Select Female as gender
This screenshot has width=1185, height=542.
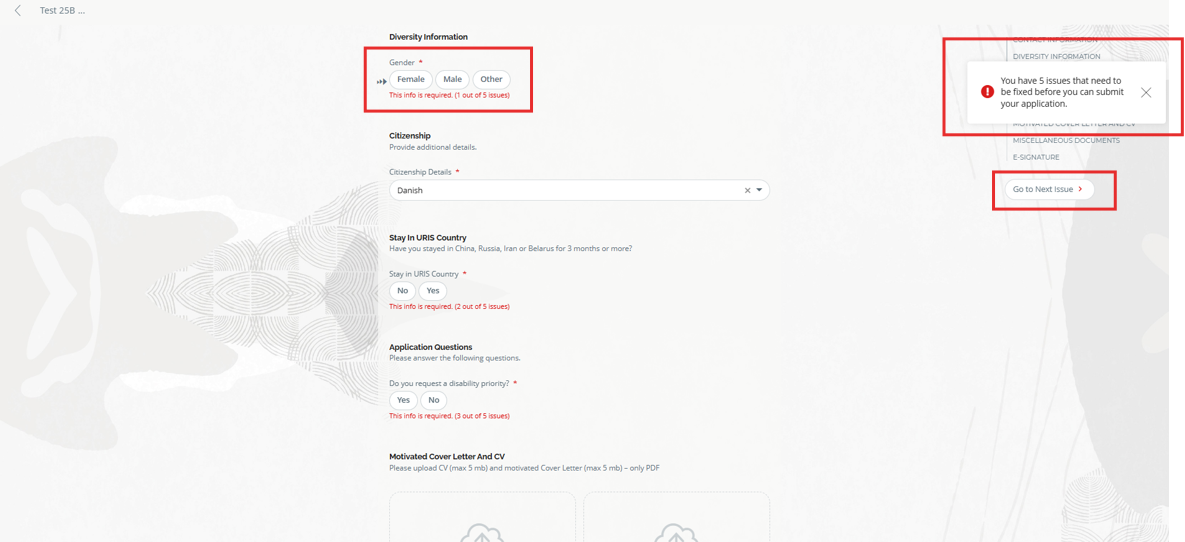click(411, 80)
